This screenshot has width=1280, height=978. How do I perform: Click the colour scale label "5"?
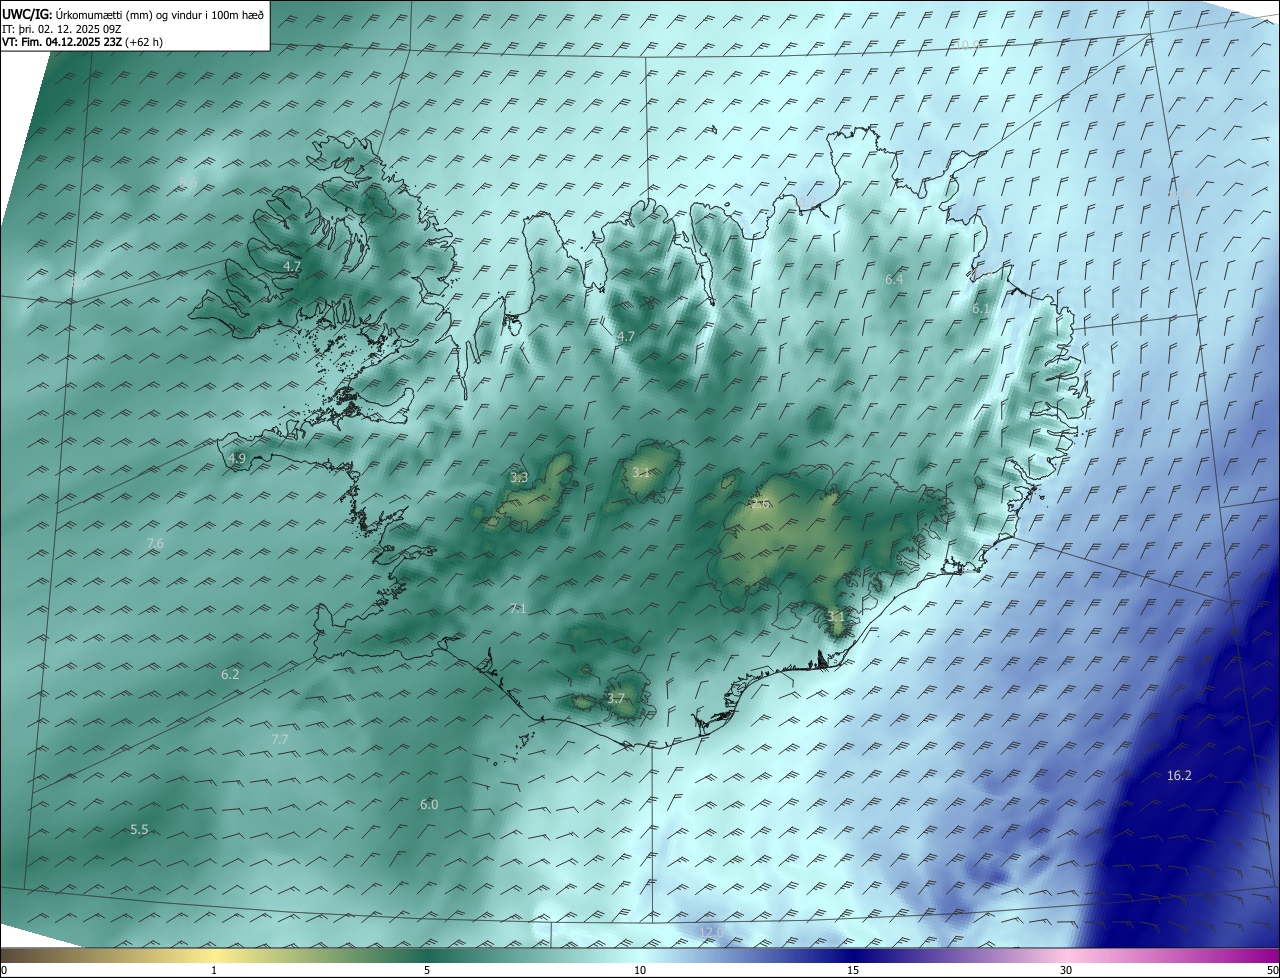427,970
